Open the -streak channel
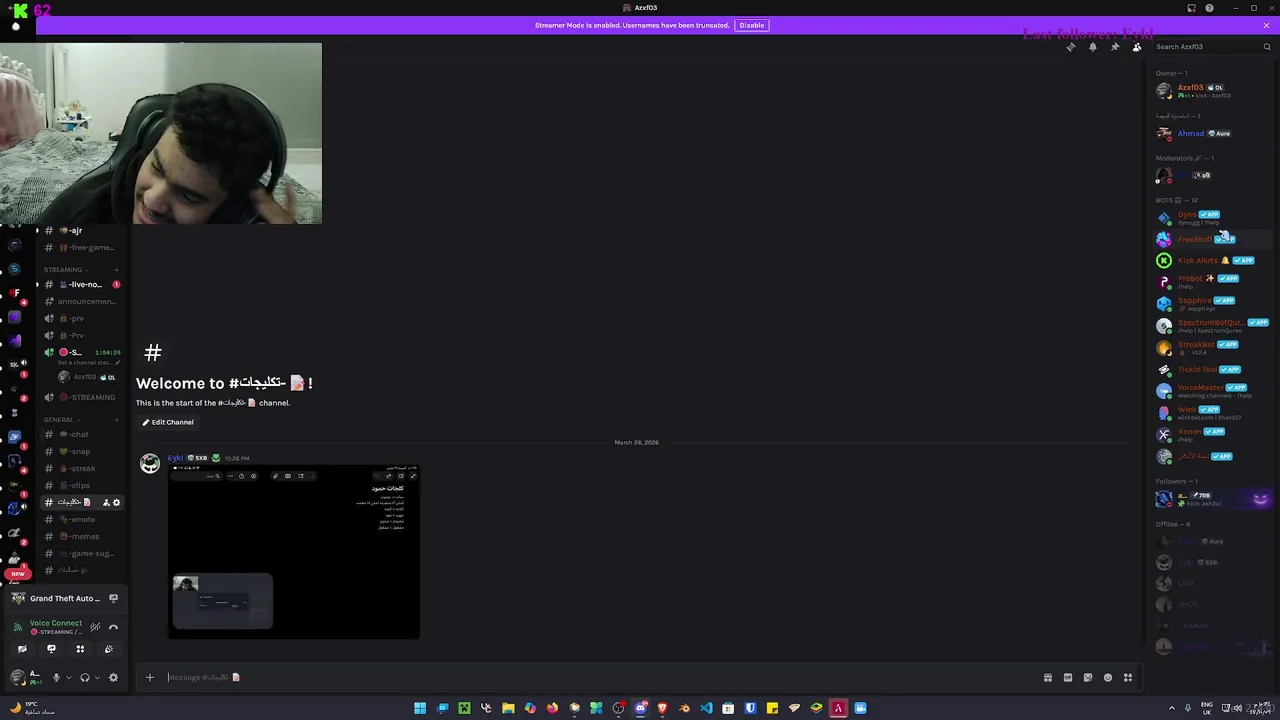This screenshot has height=720, width=1280. click(x=82, y=469)
